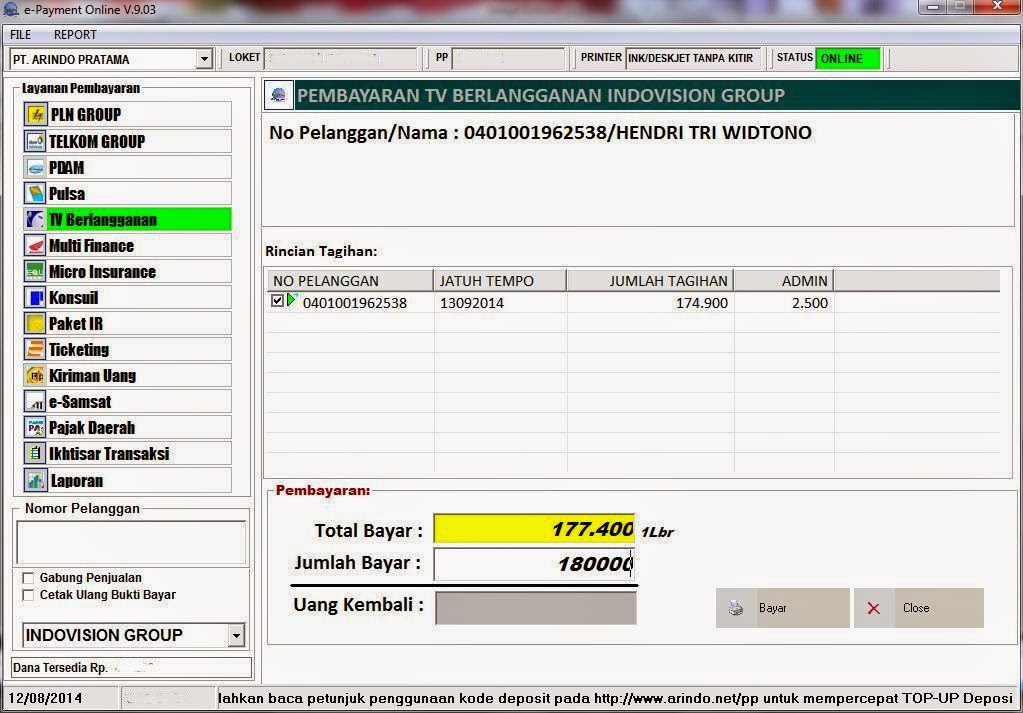This screenshot has height=713, width=1023.
Task: Click the Kiriman Uang Rp icon
Action: click(35, 375)
